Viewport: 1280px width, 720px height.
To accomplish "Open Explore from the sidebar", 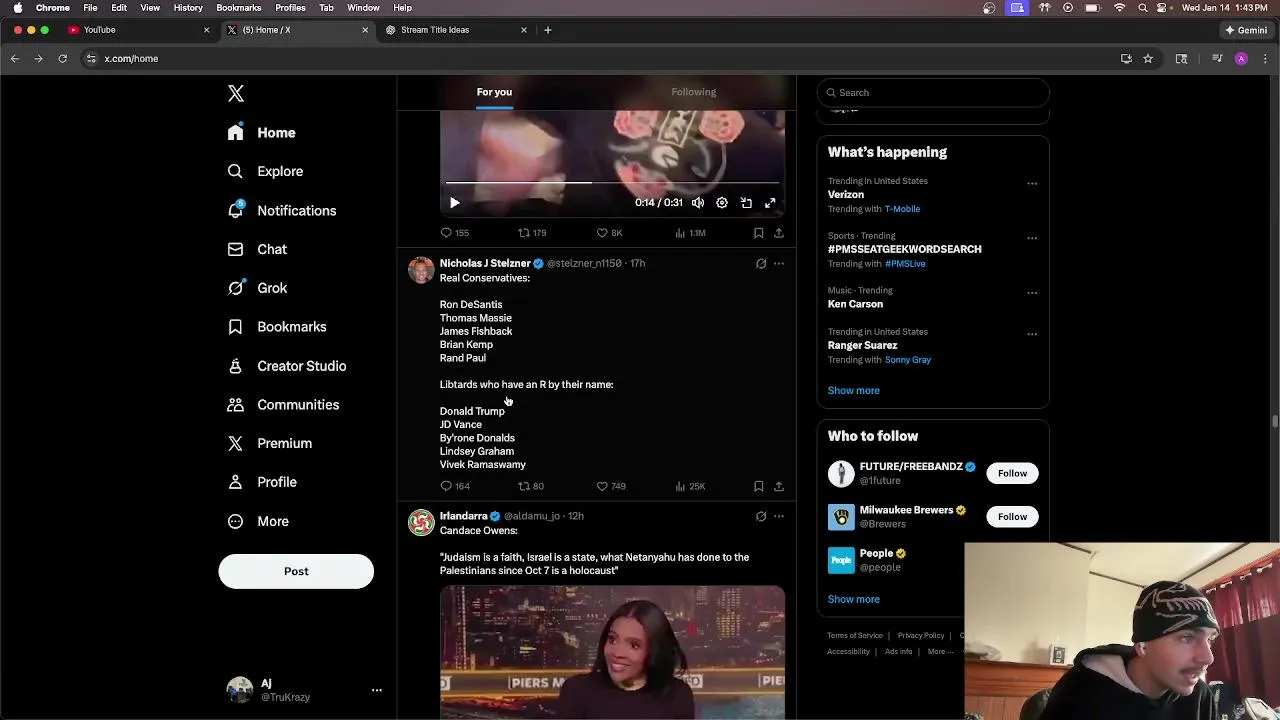I will 265,171.
